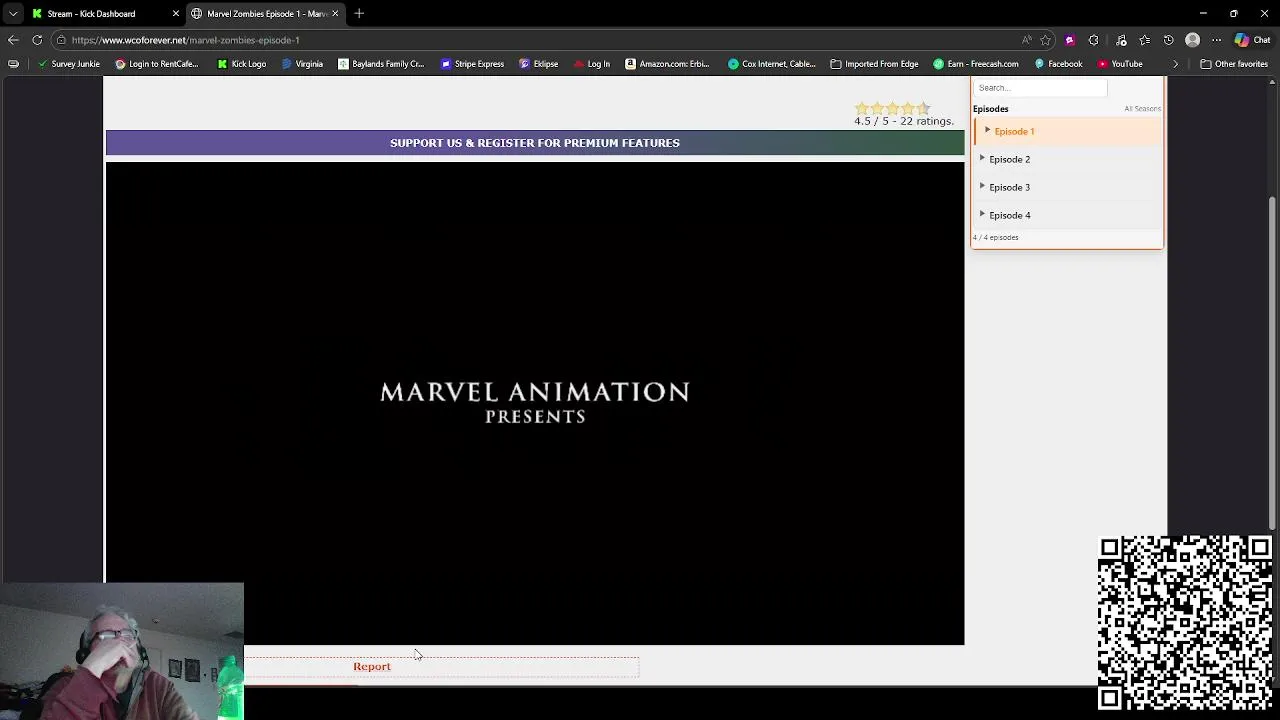
Task: Open the media control music icon
Action: coord(1121,40)
